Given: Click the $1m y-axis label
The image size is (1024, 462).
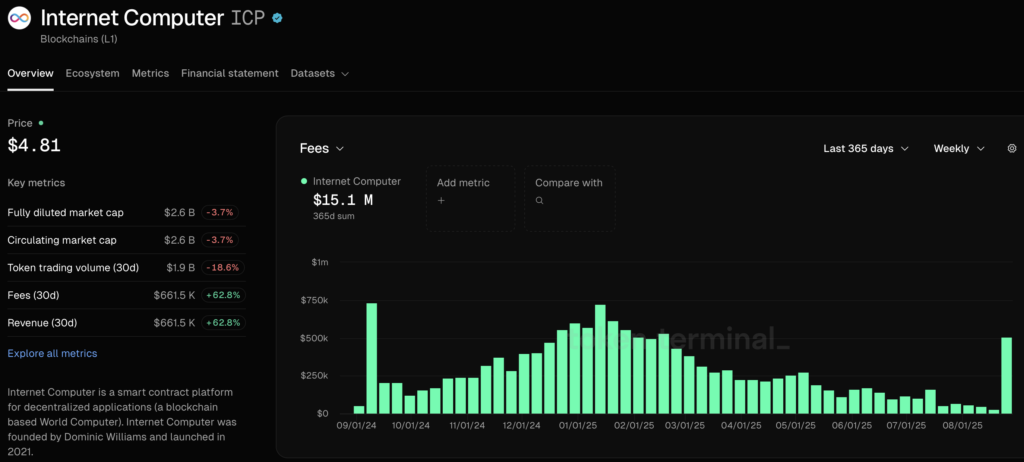Looking at the screenshot, I should pos(320,262).
